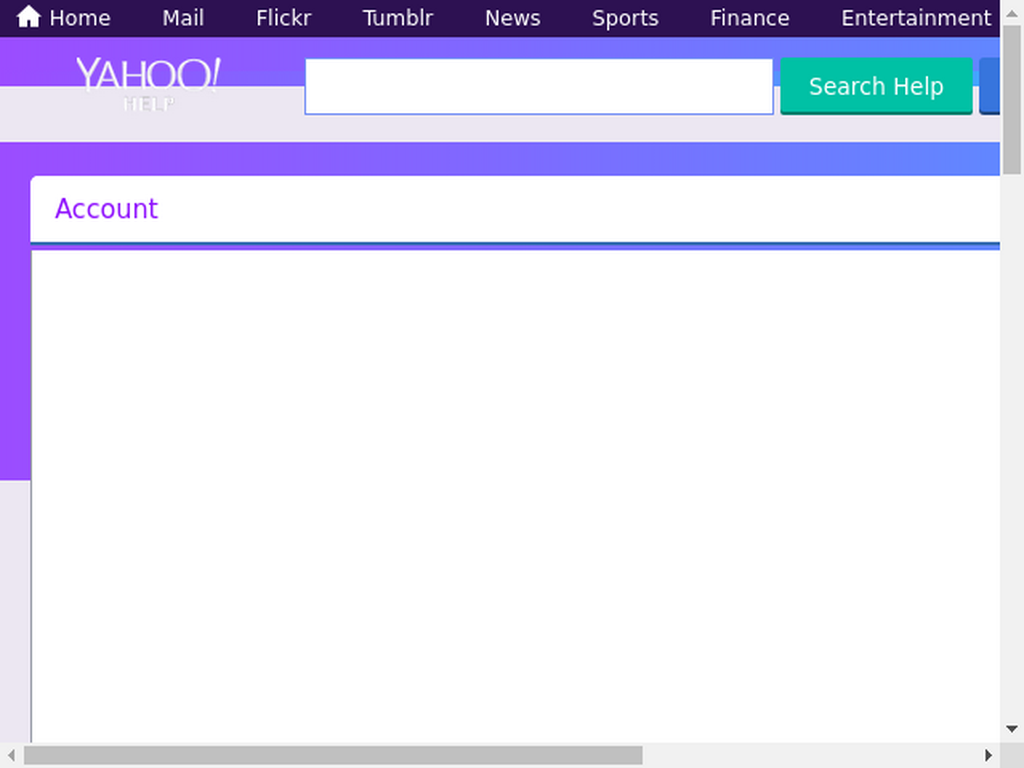Open the Account heading link
Image resolution: width=1024 pixels, height=768 pixels.
click(106, 209)
